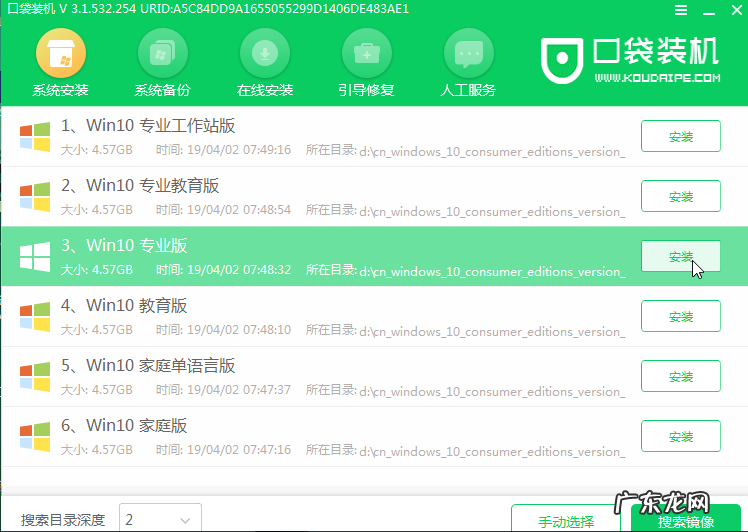
Task: Click directory path of Win10 家庭版
Action: click(x=492, y=451)
